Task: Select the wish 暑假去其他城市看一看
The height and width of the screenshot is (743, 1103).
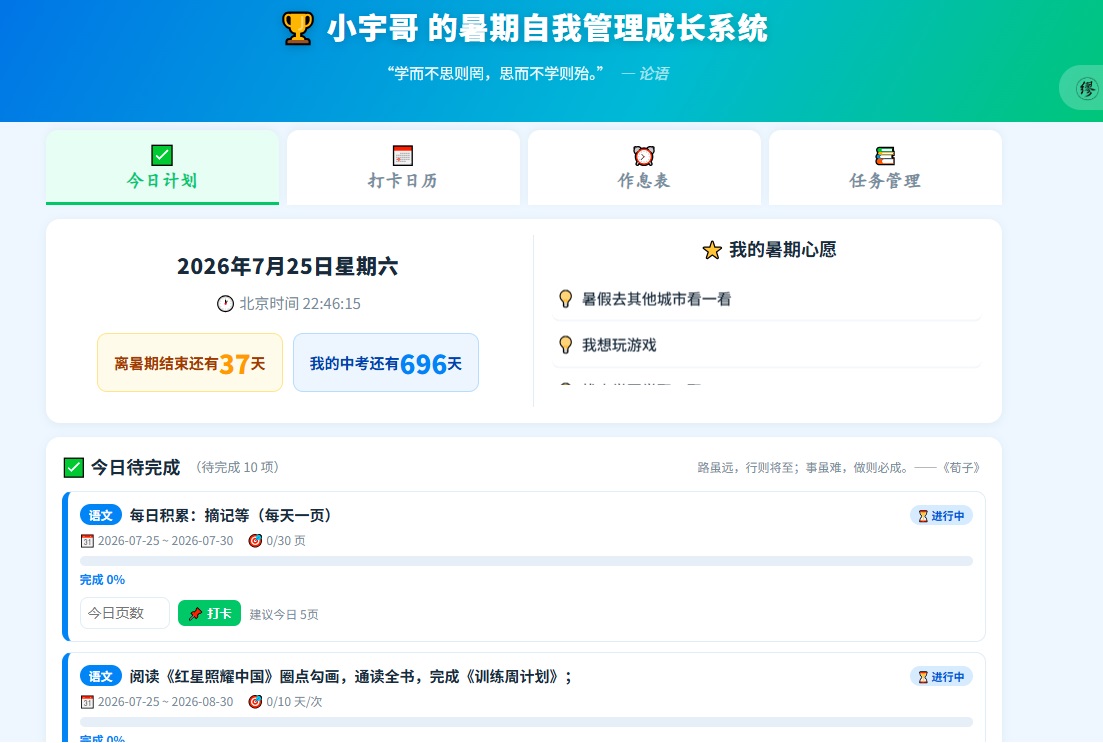Action: [x=767, y=300]
